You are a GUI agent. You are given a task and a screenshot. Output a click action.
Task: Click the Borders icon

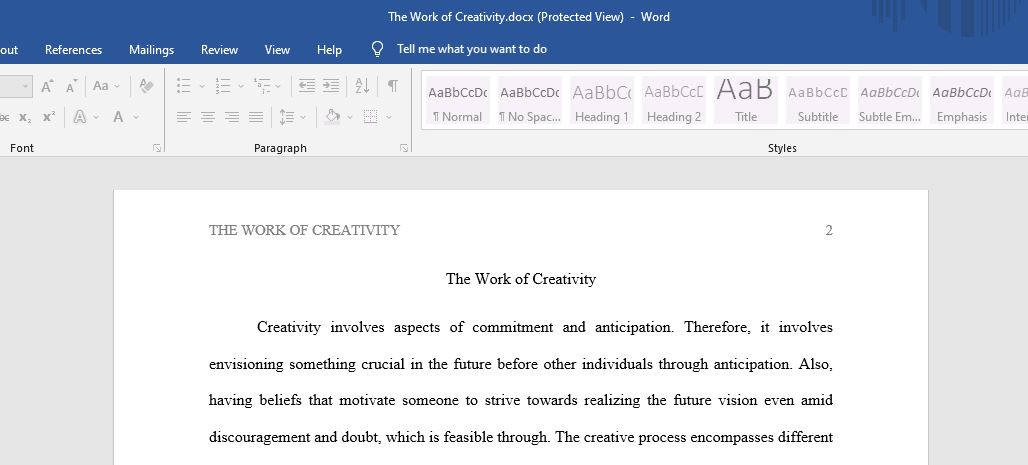pyautogui.click(x=370, y=117)
